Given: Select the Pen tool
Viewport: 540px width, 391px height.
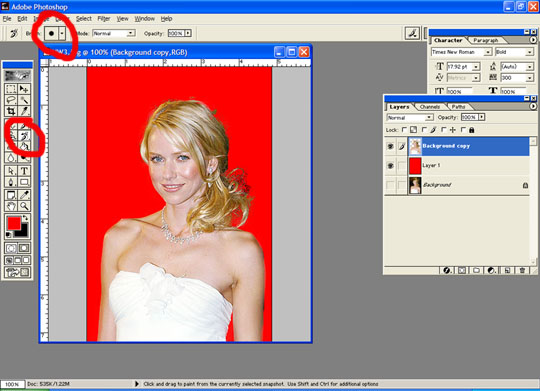Looking at the screenshot, I should [x=11, y=182].
